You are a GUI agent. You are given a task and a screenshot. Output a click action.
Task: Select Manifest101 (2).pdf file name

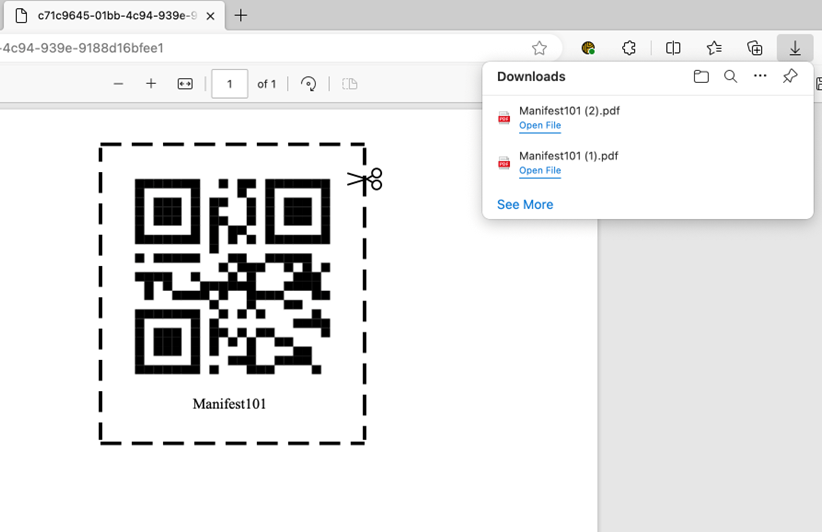569,111
